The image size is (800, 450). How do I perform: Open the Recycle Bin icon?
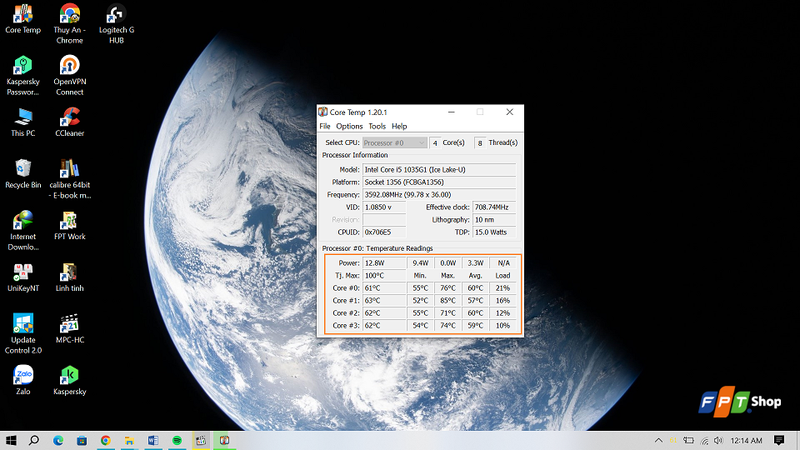coord(23,174)
